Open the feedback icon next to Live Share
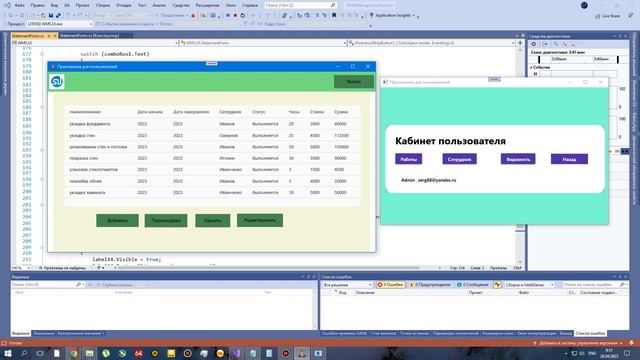 pos(631,16)
